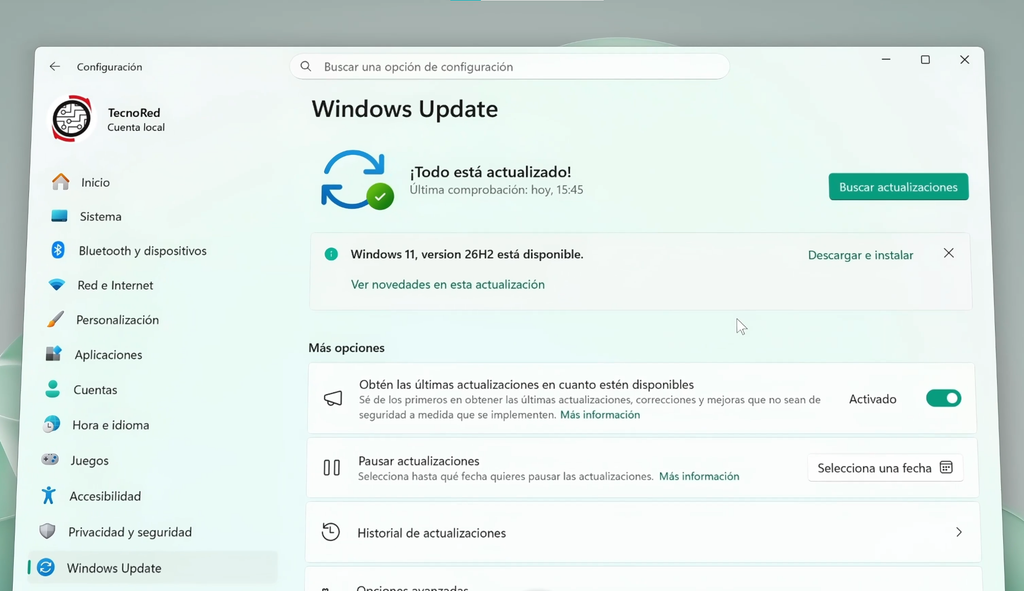Click the Wi-Fi icon for Red e Internet

pyautogui.click(x=57, y=285)
